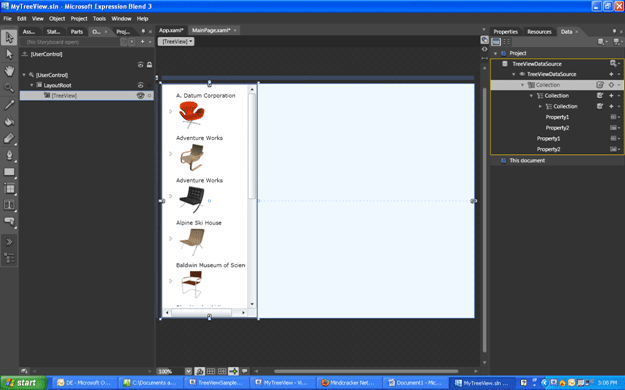
Task: Open the Assets chevron in toolbox
Action: [9, 242]
